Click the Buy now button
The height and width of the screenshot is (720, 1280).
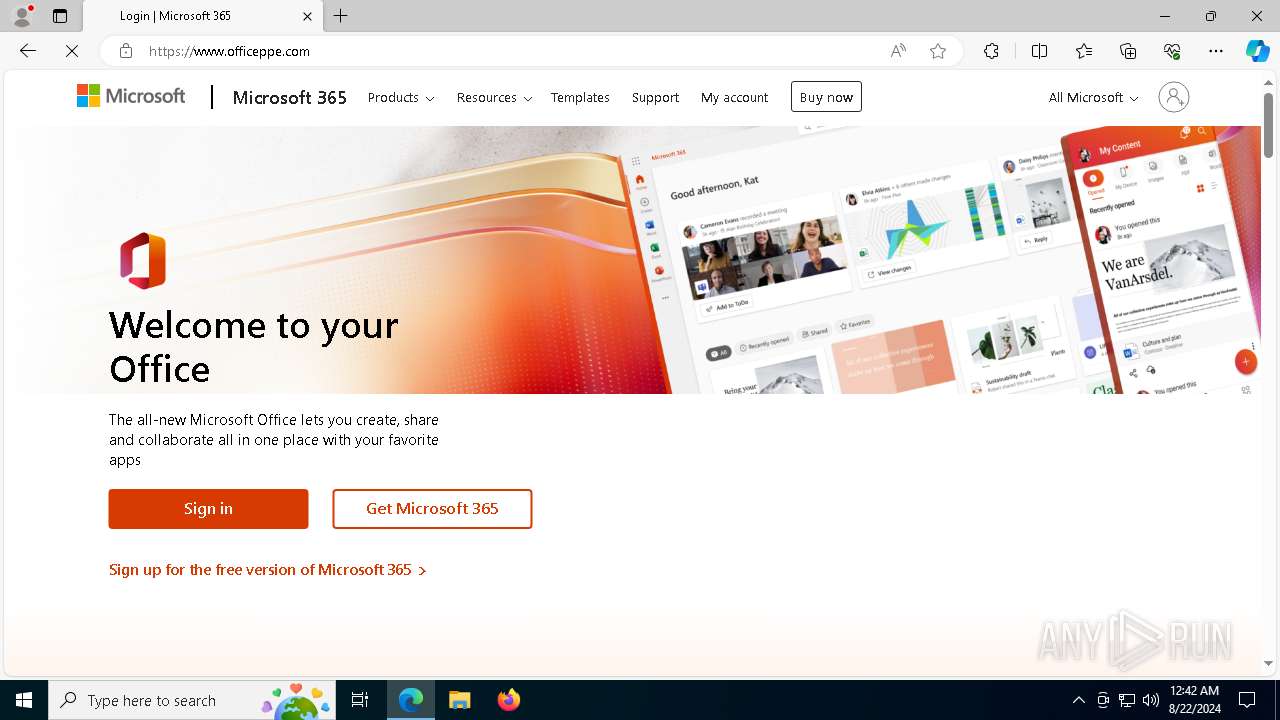pyautogui.click(x=826, y=97)
